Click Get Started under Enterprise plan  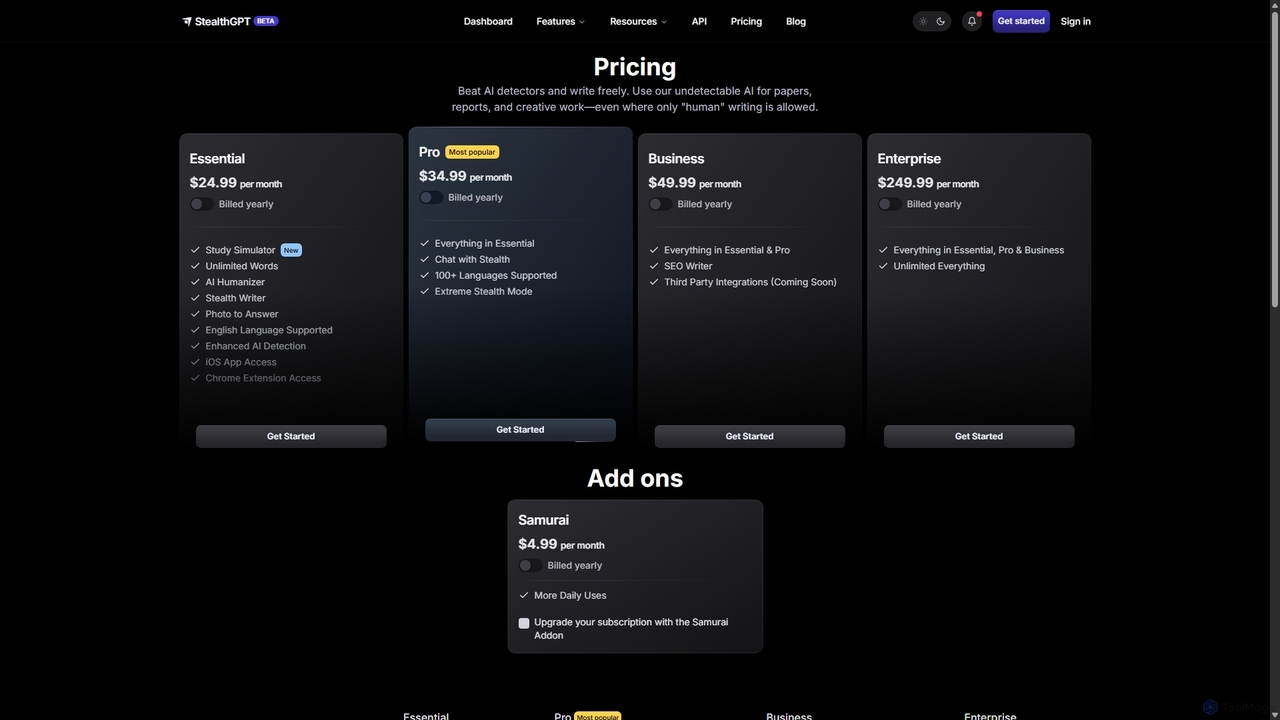click(x=979, y=436)
